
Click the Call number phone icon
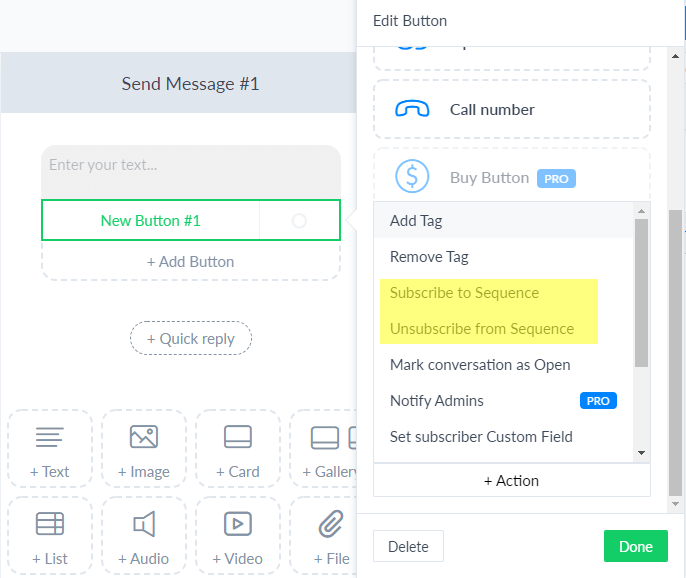412,109
